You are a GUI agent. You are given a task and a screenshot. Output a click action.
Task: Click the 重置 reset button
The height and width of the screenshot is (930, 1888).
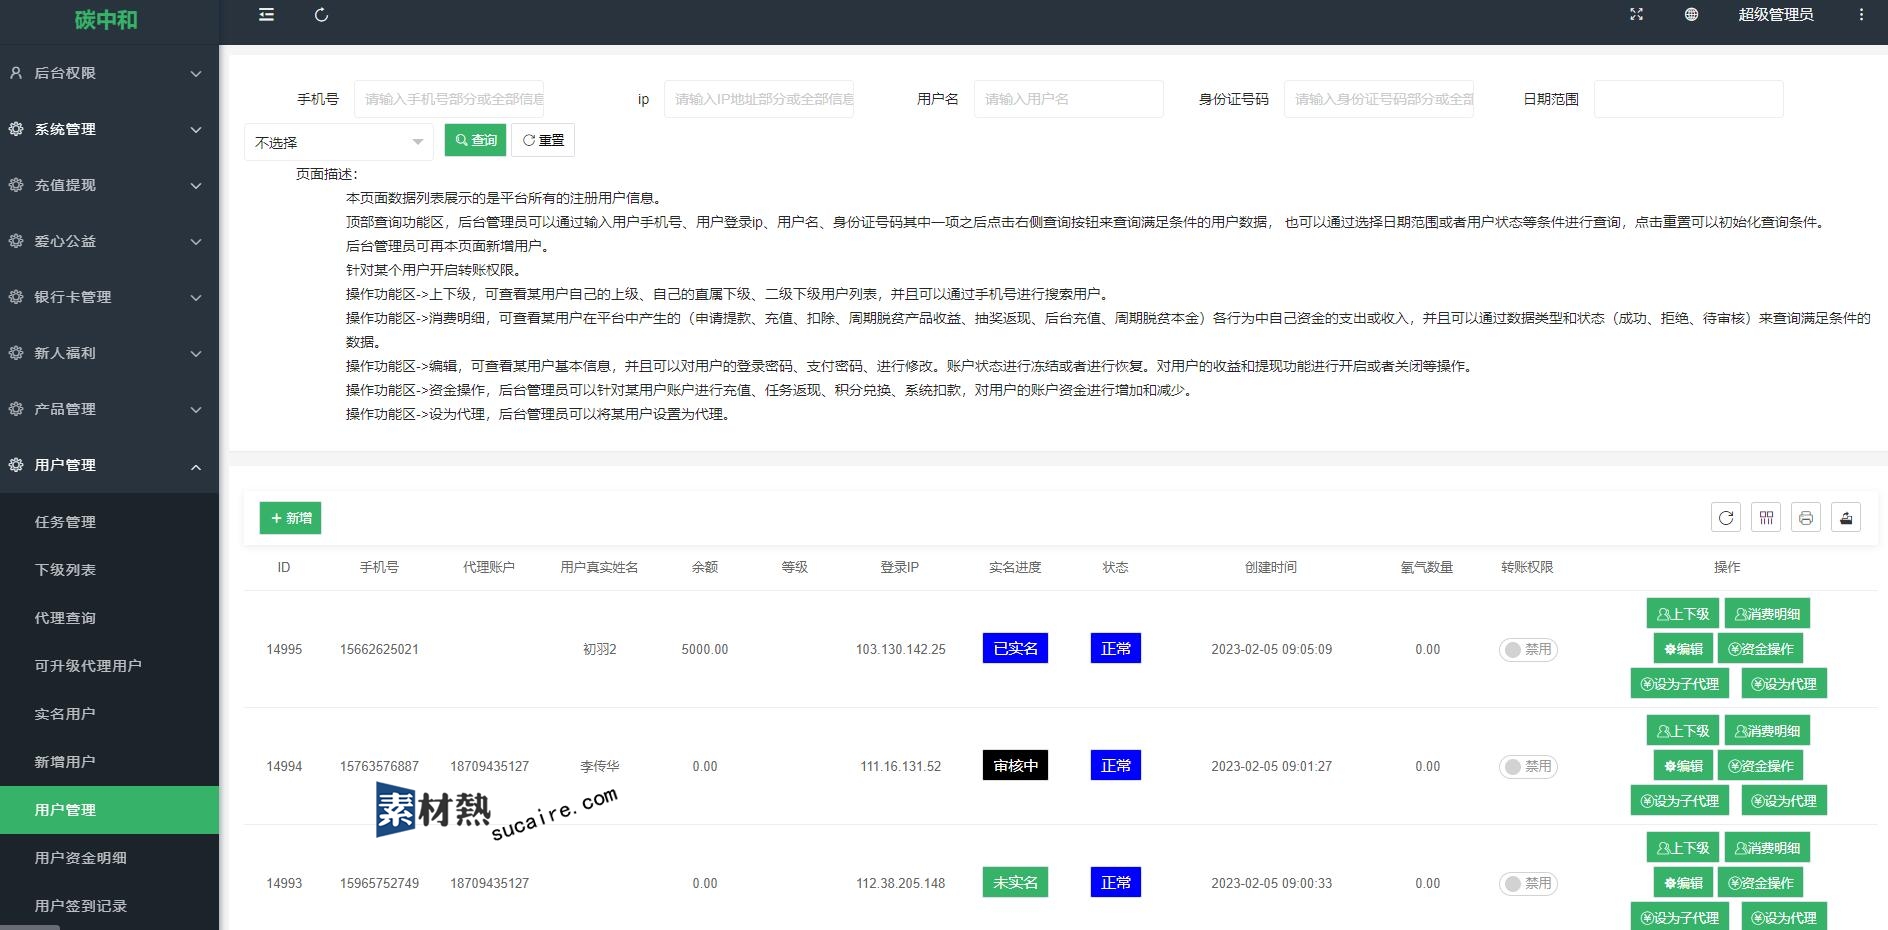point(543,140)
